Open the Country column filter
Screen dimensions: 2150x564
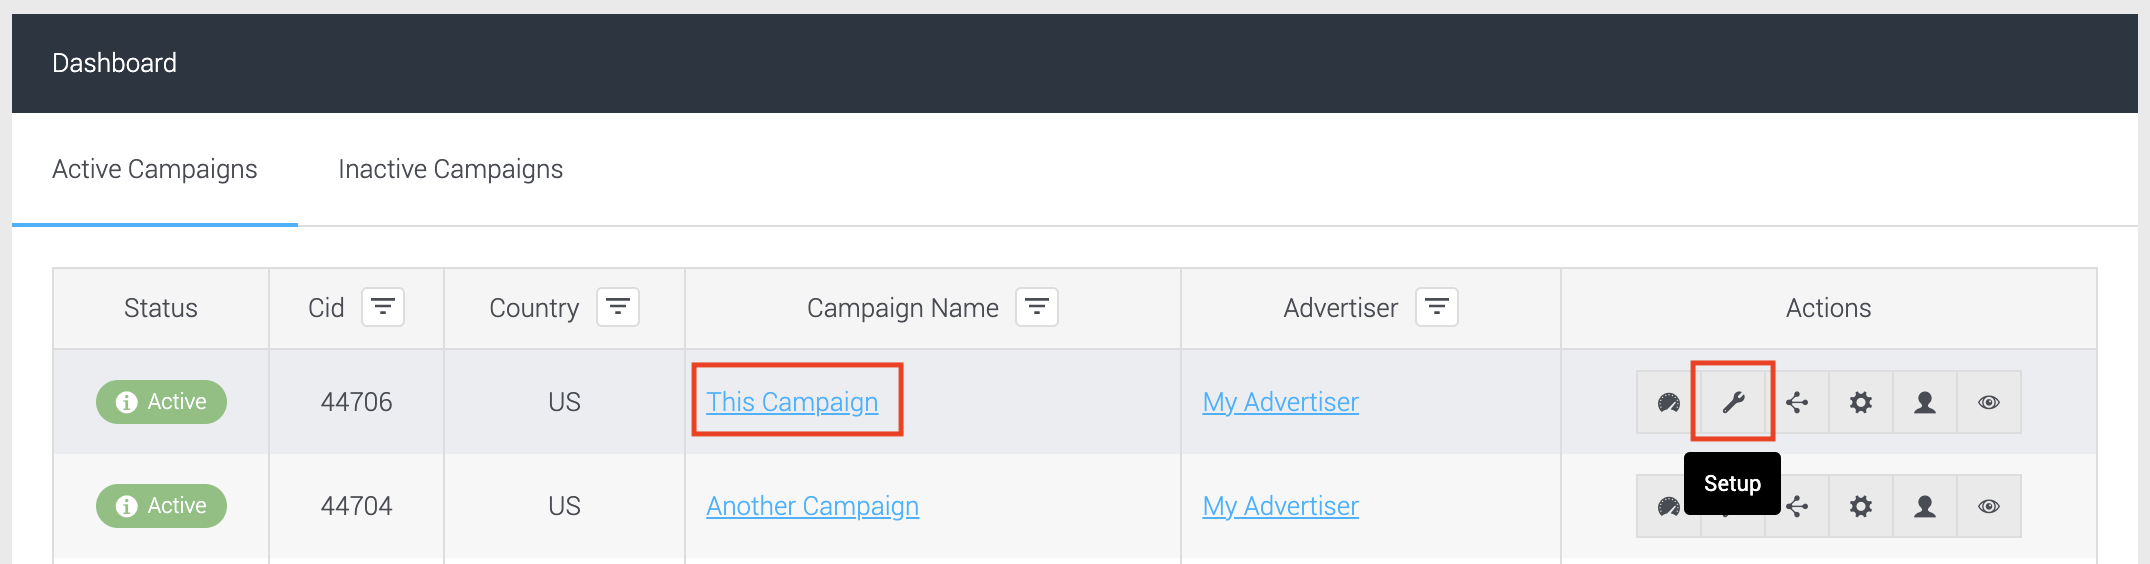618,307
